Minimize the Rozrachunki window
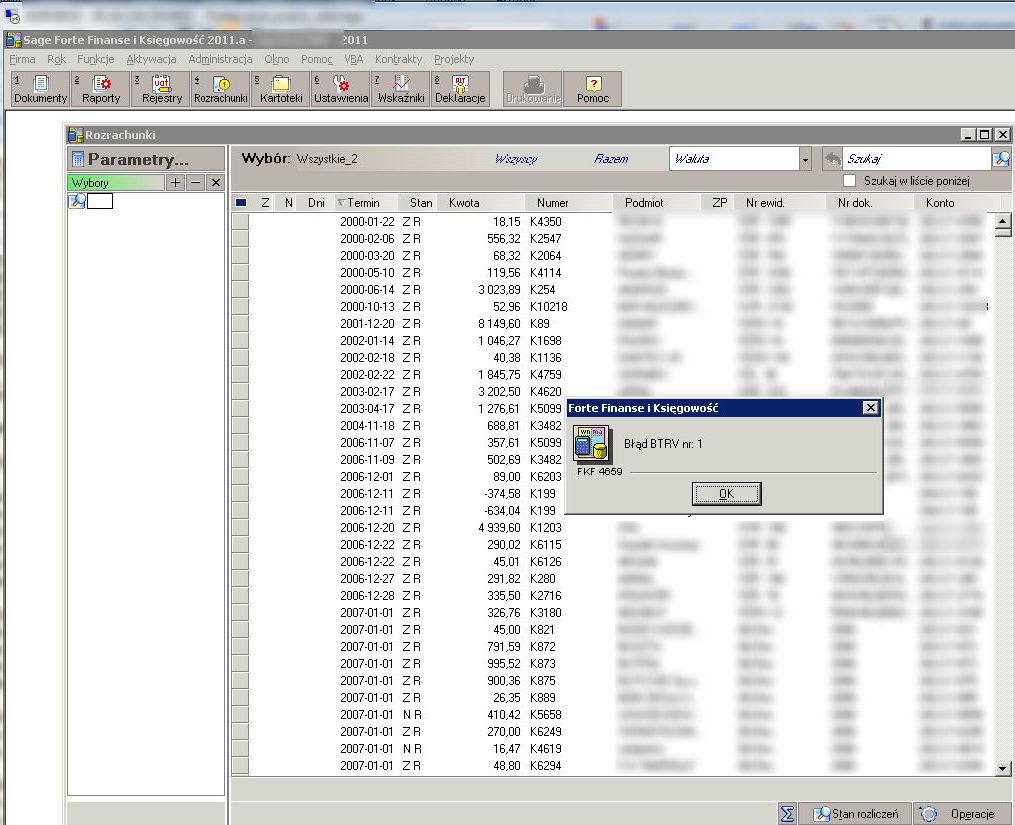Viewport: 1015px width, 825px height. tap(968, 135)
